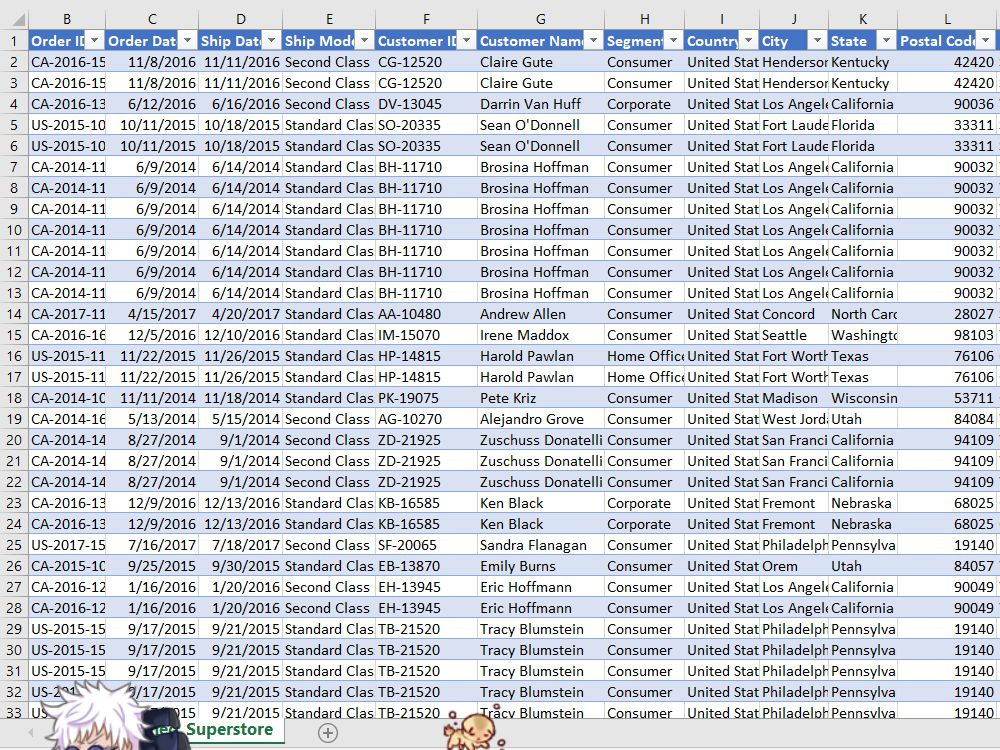
Task: Click the Alejandro Grove customer name cell
Action: tap(541, 419)
